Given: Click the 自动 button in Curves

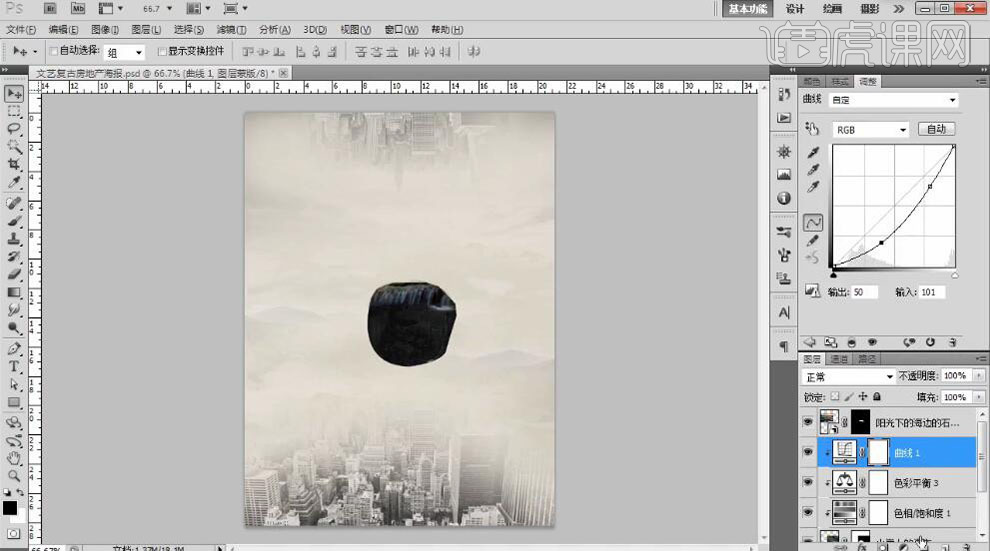Looking at the screenshot, I should (936, 129).
